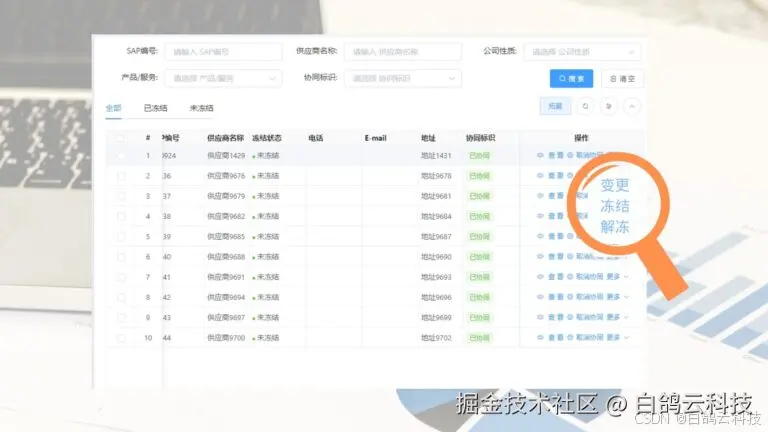
Task: Expand 更多 menu for 供应商9691
Action: [x=617, y=277]
